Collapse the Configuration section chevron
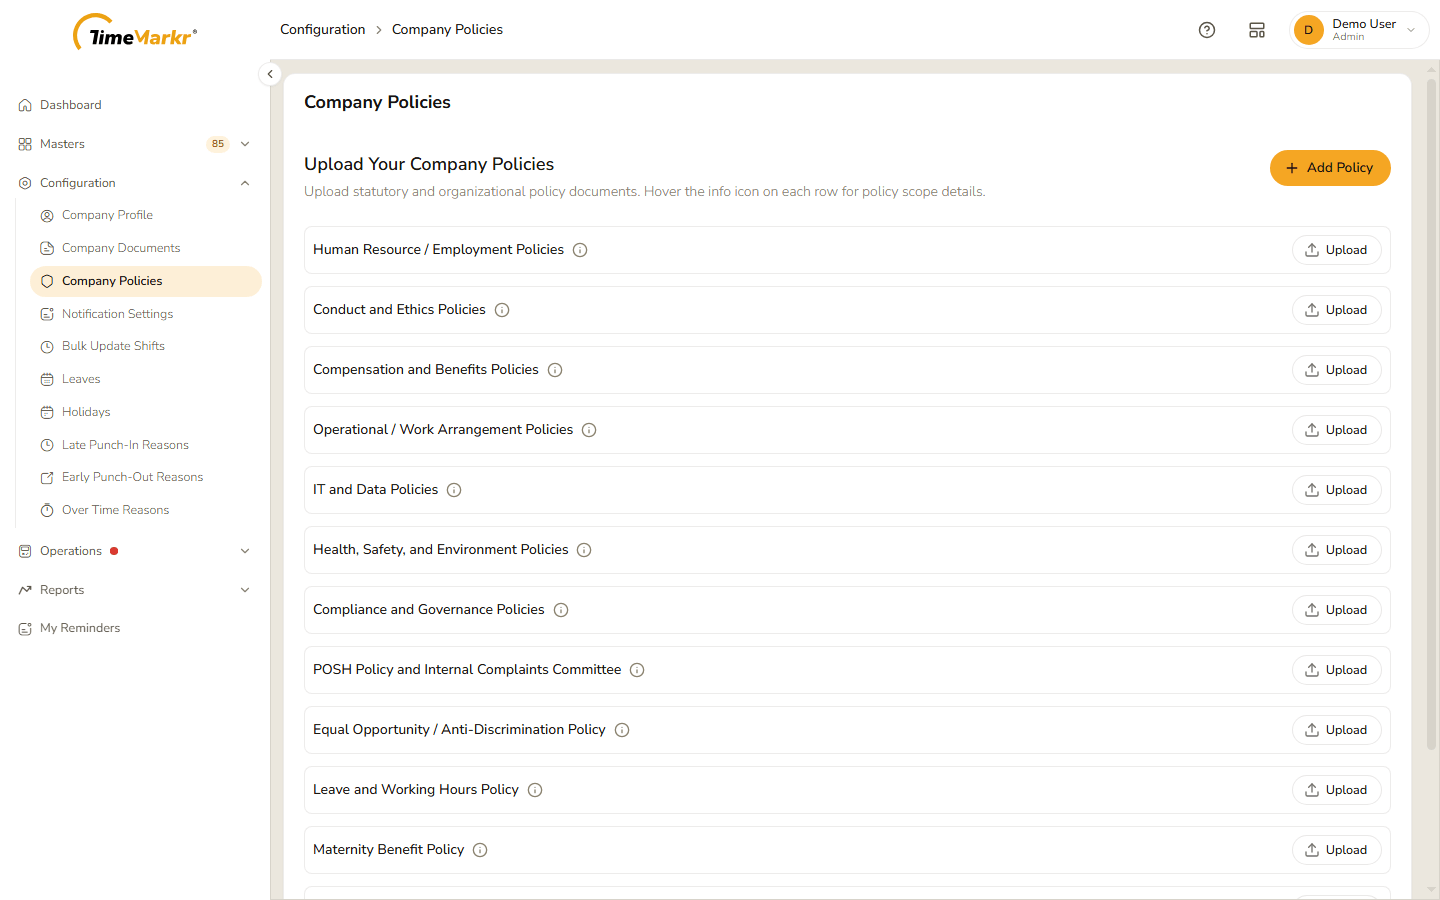This screenshot has height=900, width=1440. (x=245, y=183)
